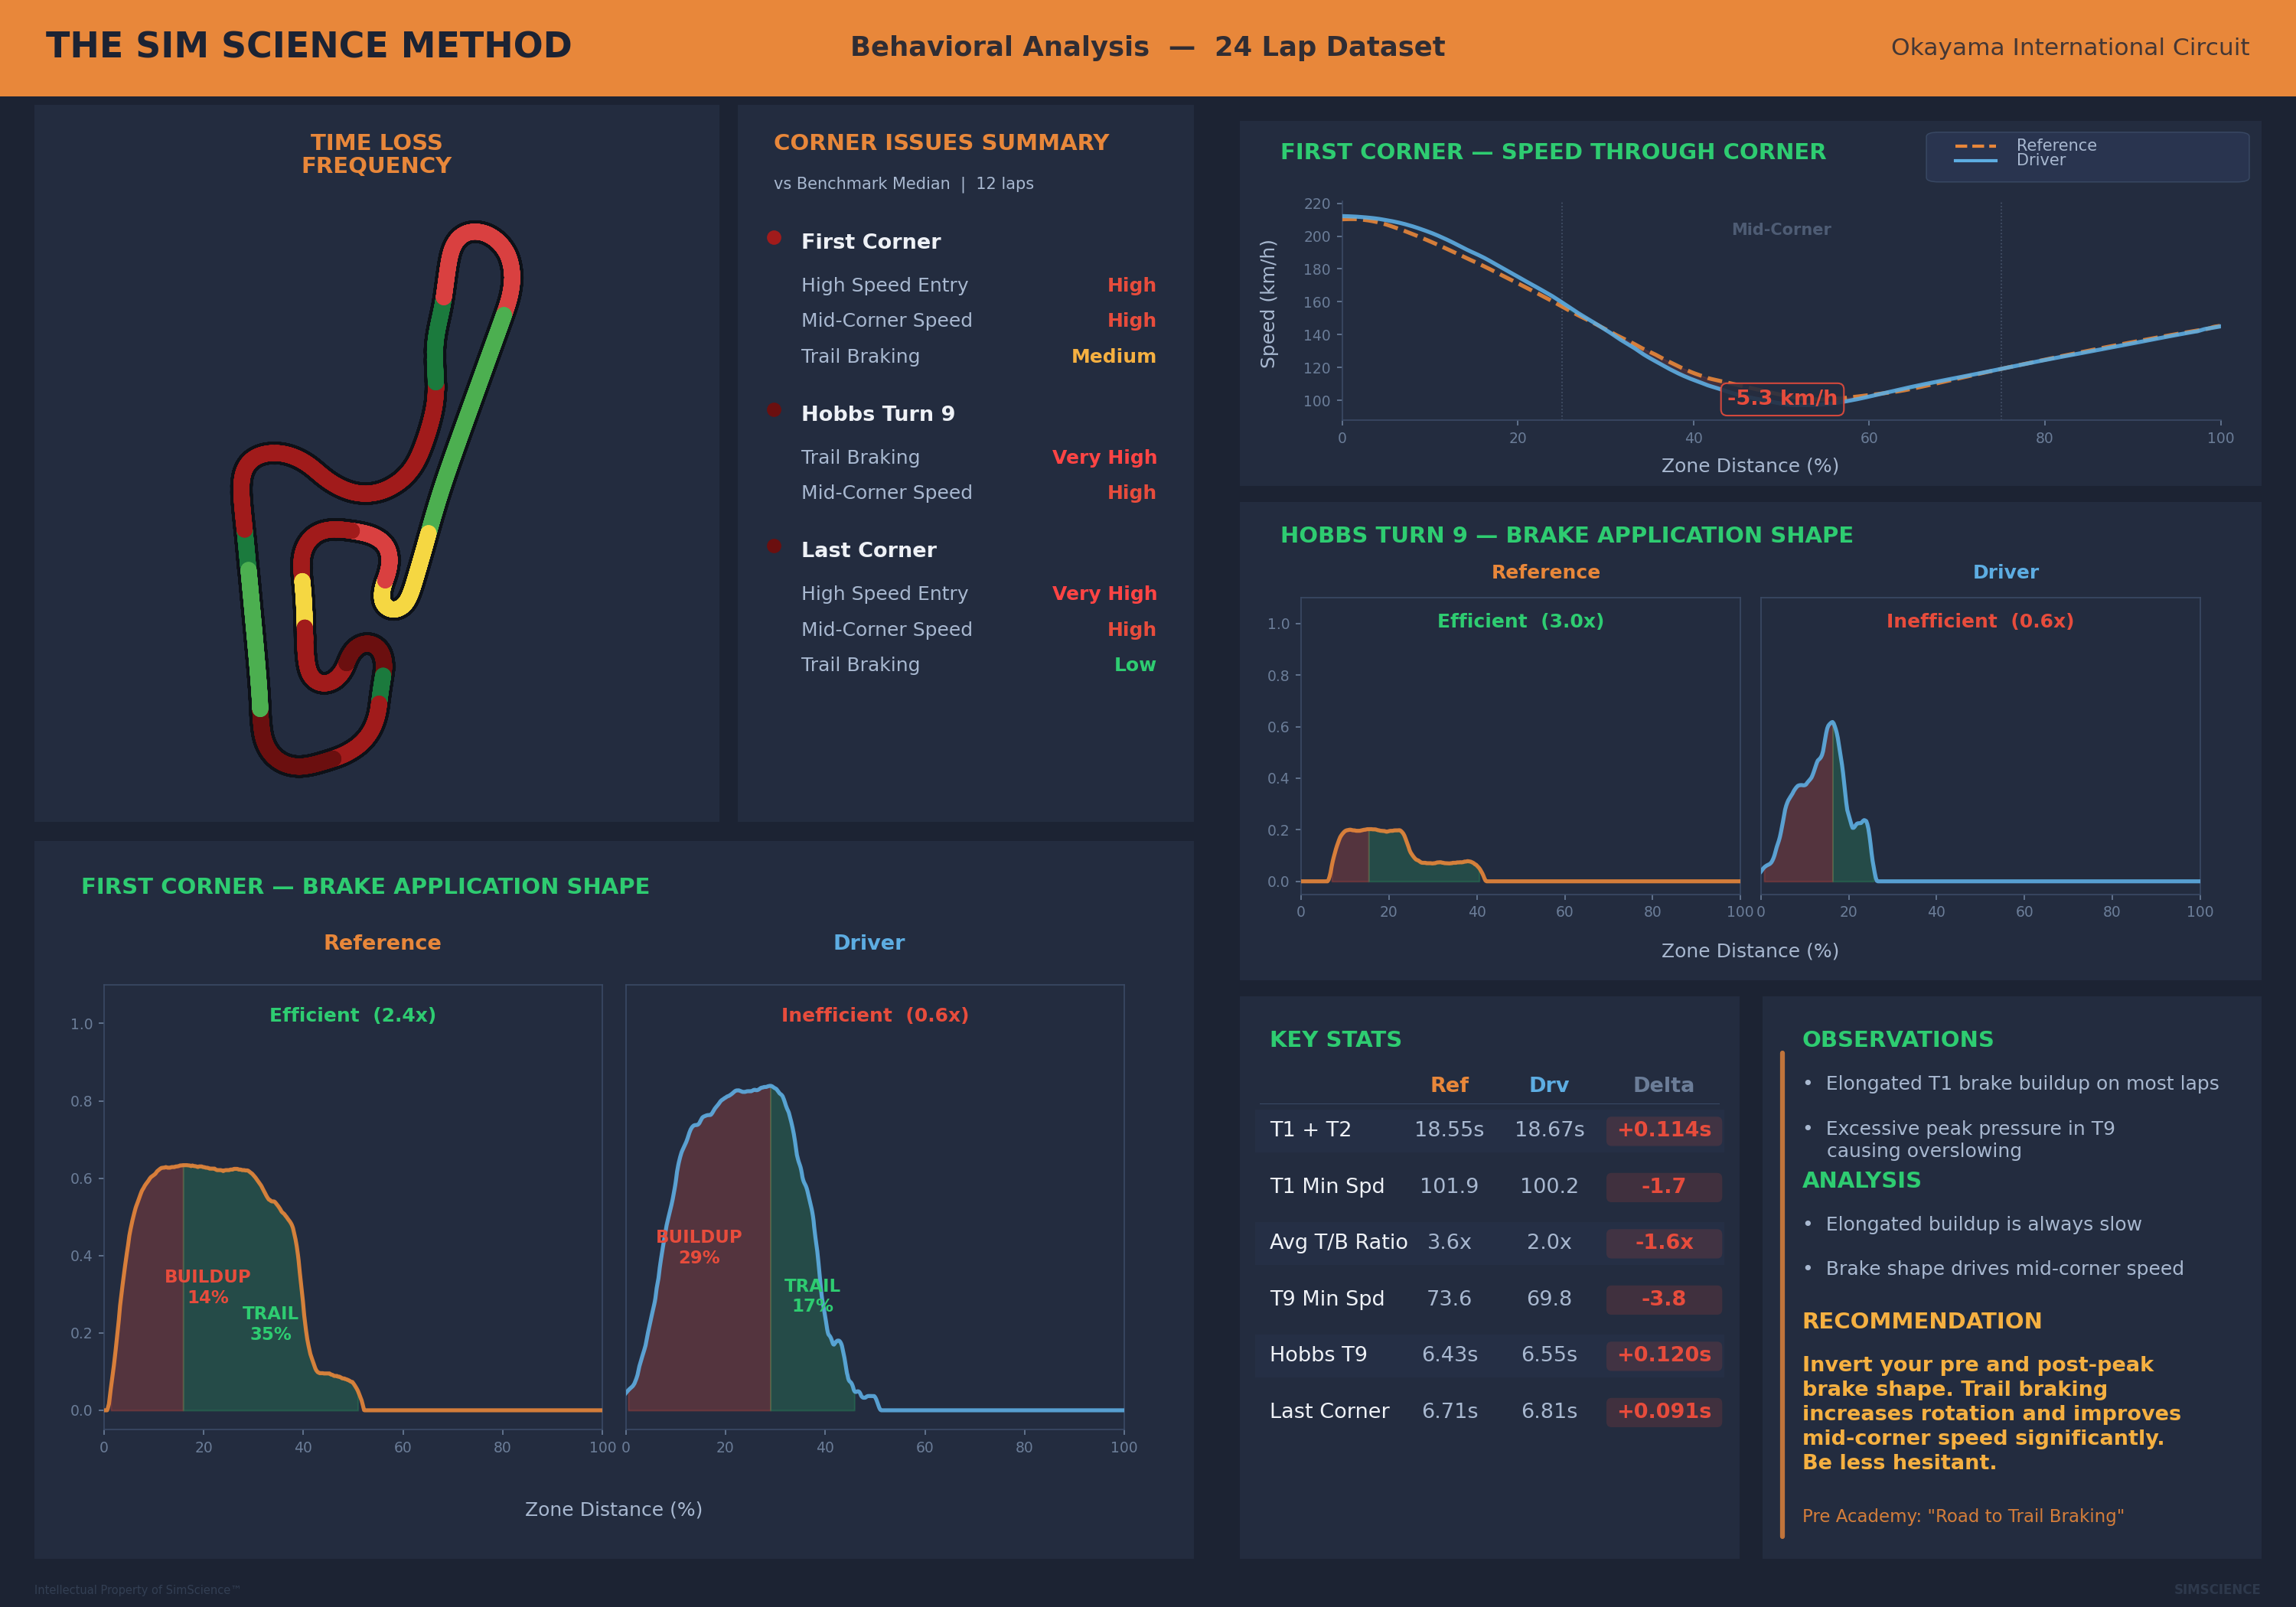Click the 'RECOMMENDATION' heading
The height and width of the screenshot is (1607, 2296).
1921,1321
